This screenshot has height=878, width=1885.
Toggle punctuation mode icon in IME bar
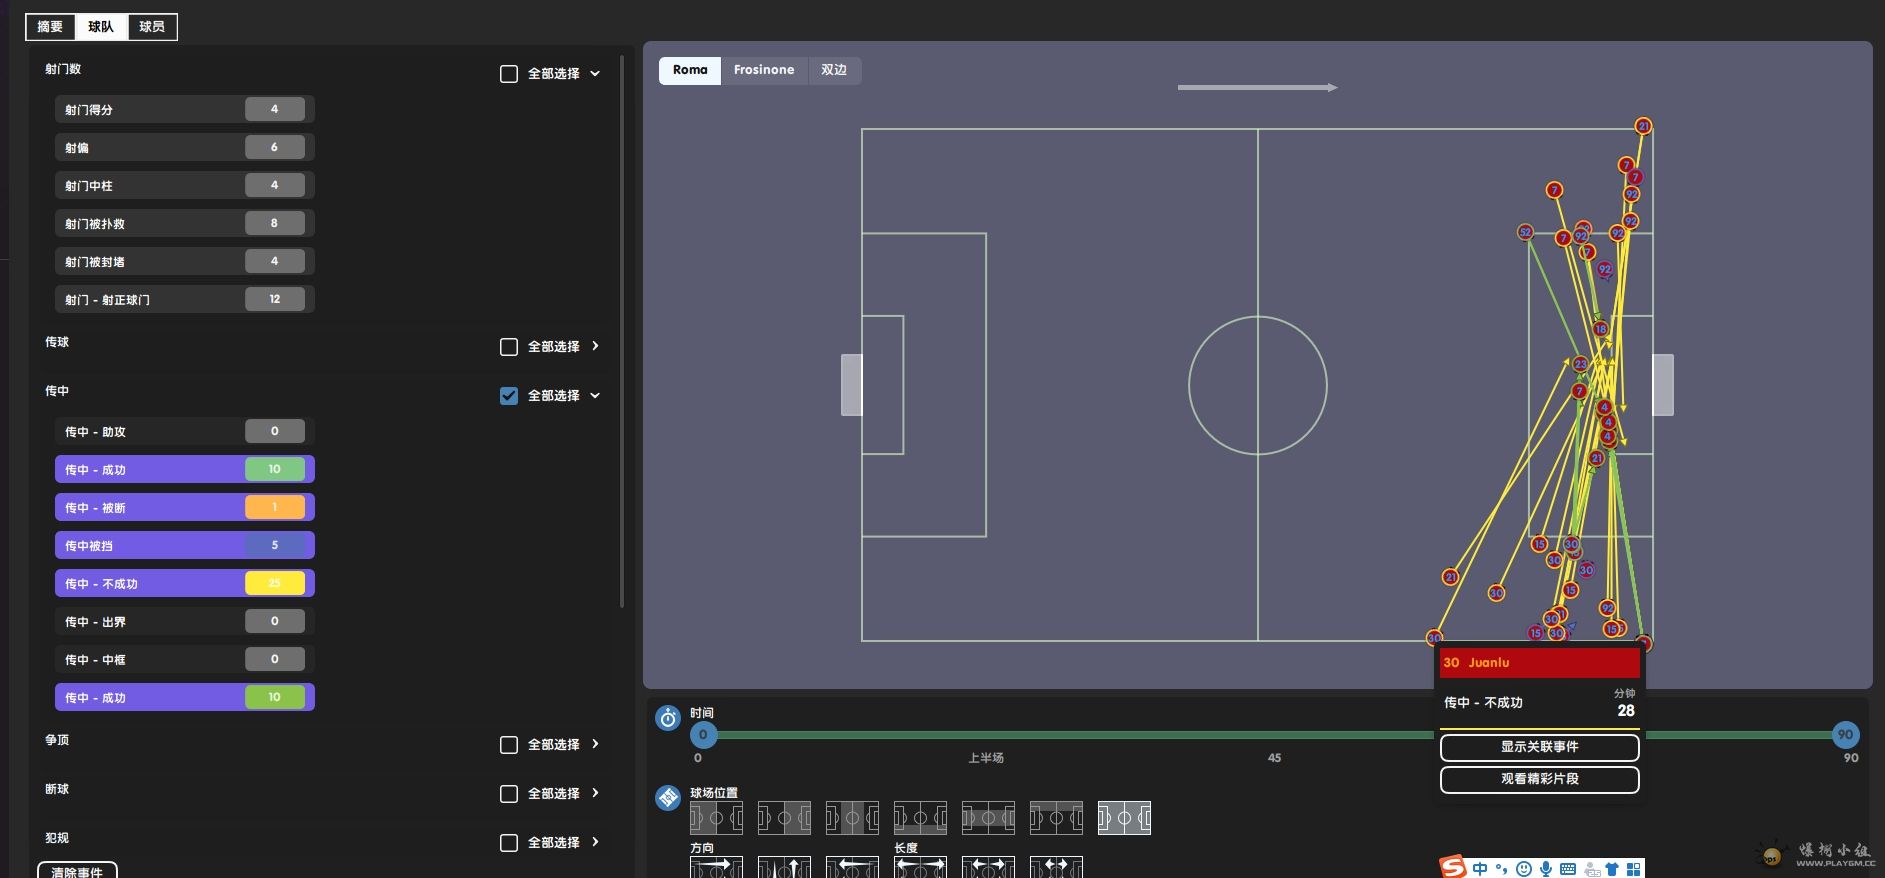click(x=1502, y=869)
